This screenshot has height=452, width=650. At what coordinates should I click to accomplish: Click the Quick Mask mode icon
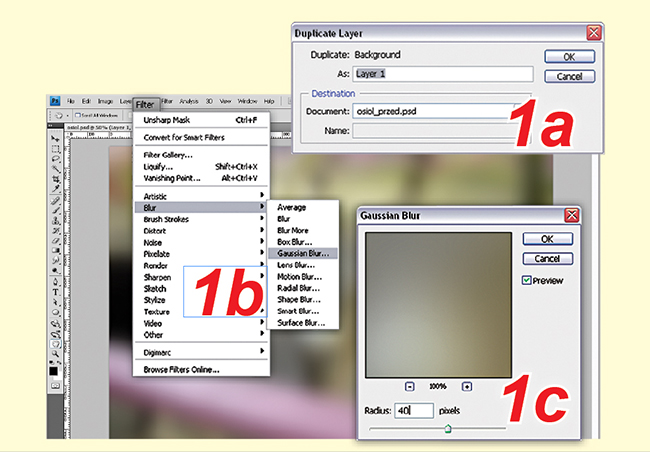click(55, 386)
